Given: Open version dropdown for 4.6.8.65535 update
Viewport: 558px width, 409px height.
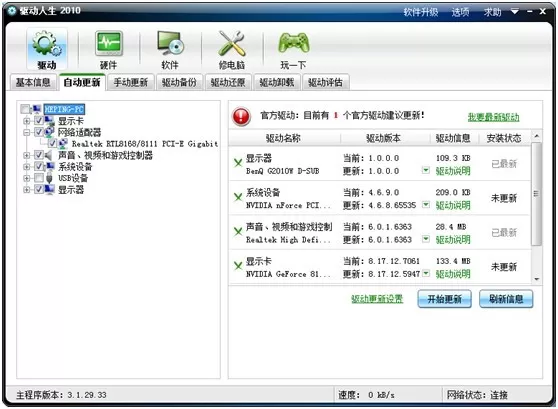Looking at the screenshot, I should click(x=426, y=204).
